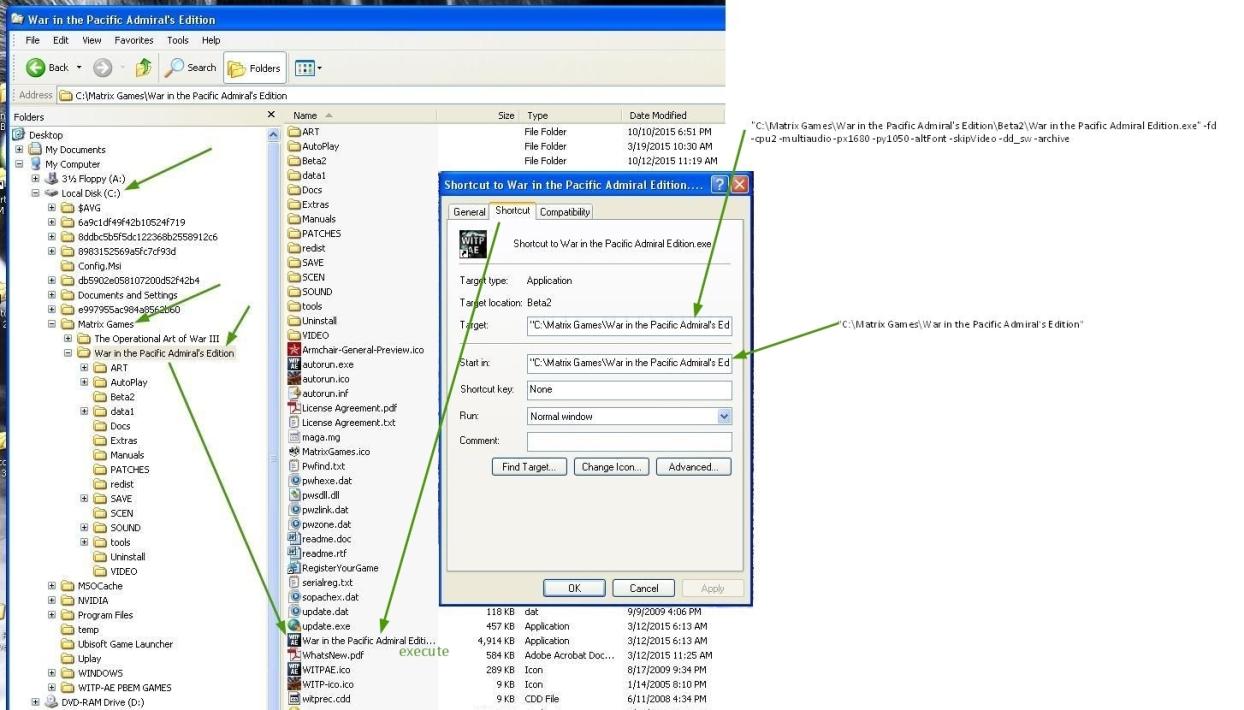Open the Edit menu
1244x710 pixels.
tap(61, 40)
